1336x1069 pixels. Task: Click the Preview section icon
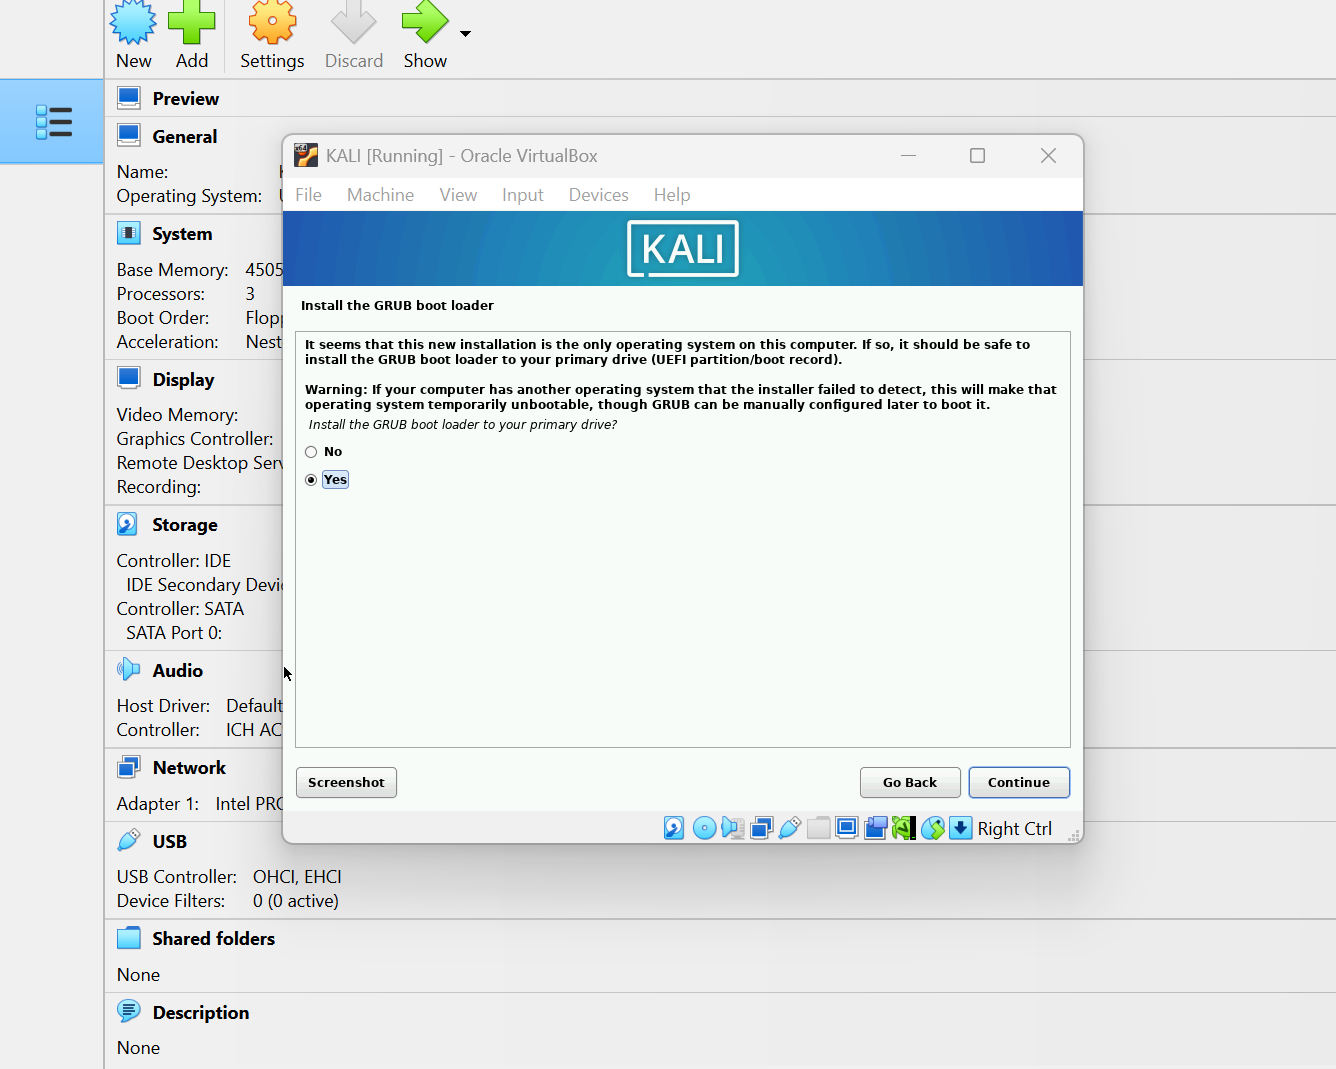pos(129,98)
